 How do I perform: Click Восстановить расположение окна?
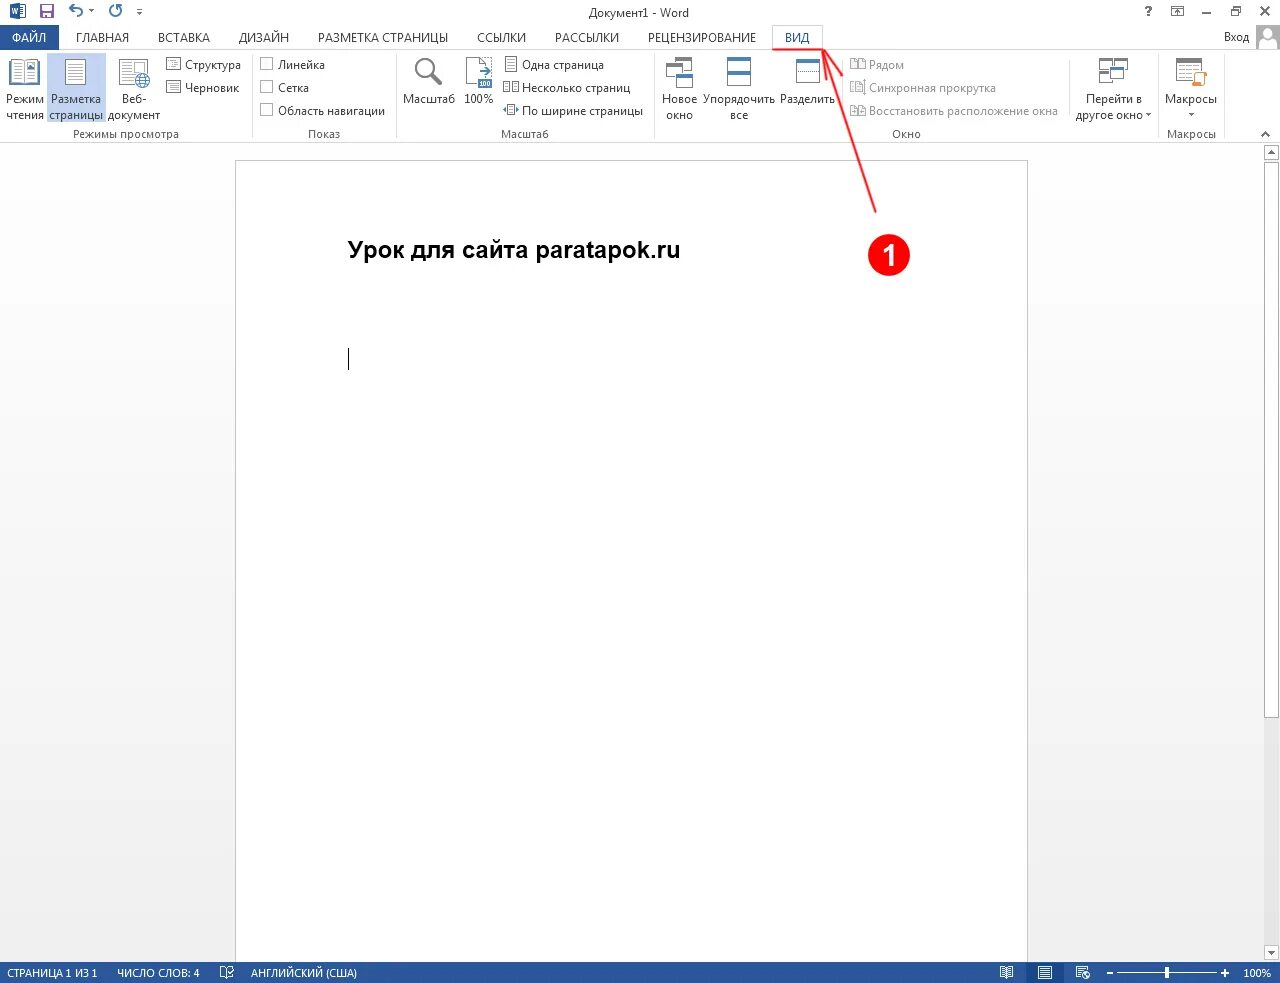(953, 111)
